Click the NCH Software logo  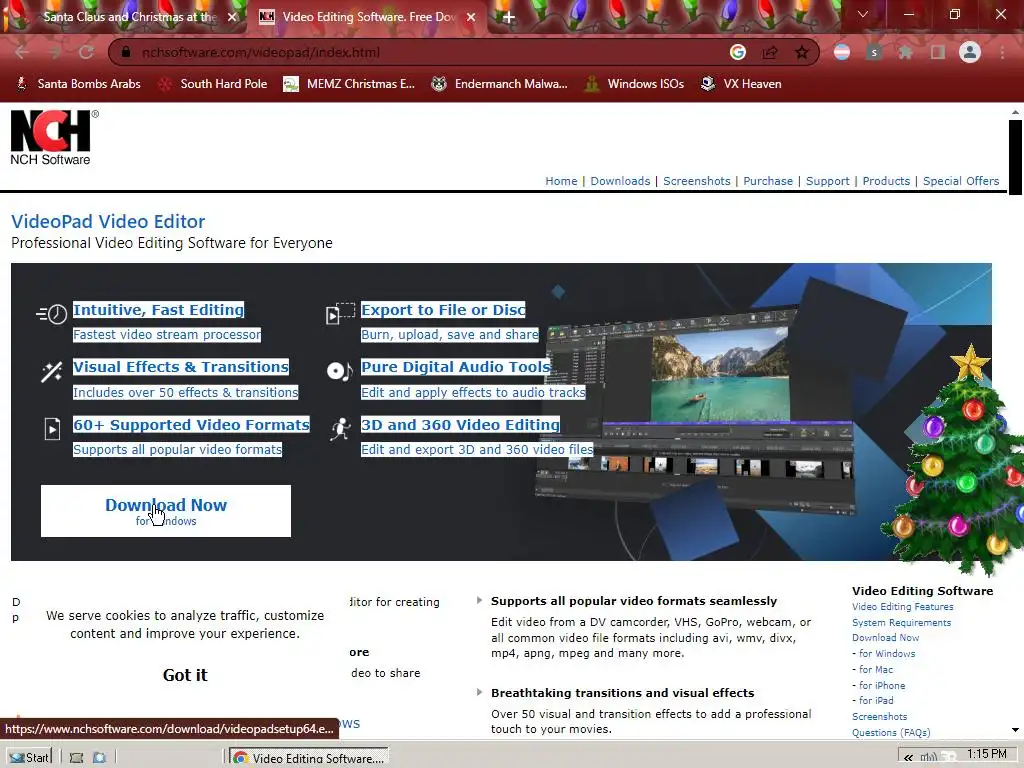[x=52, y=137]
